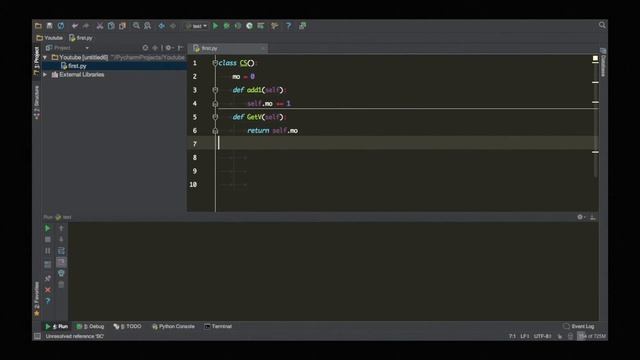Click the last icon in the top toolbar
640x360 pixels.
pos(302,26)
